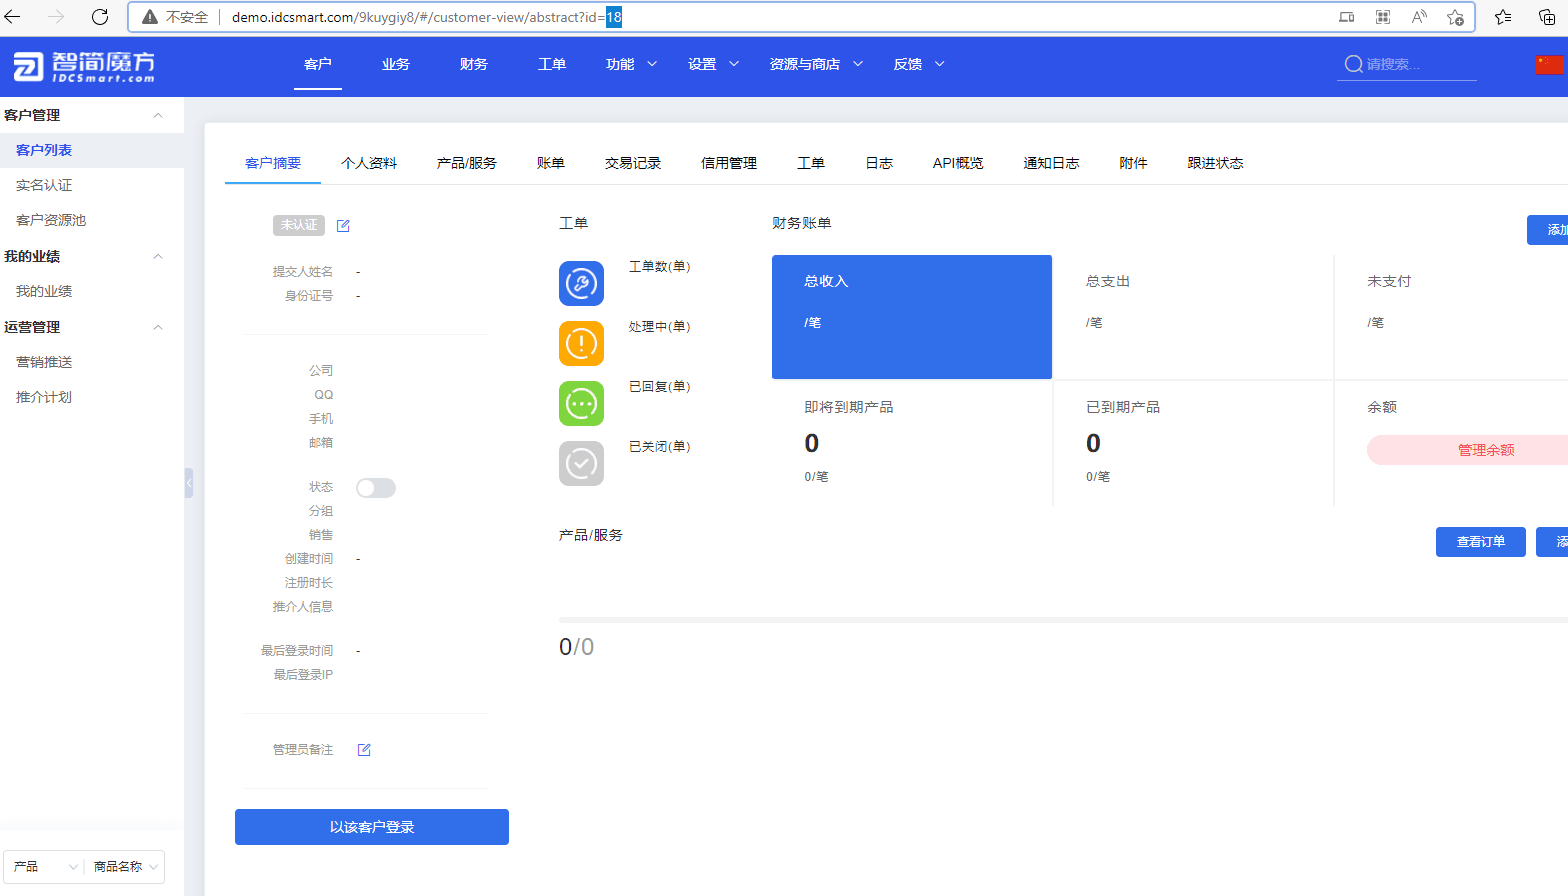Collapse the 我的业绩 sidebar section
This screenshot has height=896, width=1568.
(158, 257)
